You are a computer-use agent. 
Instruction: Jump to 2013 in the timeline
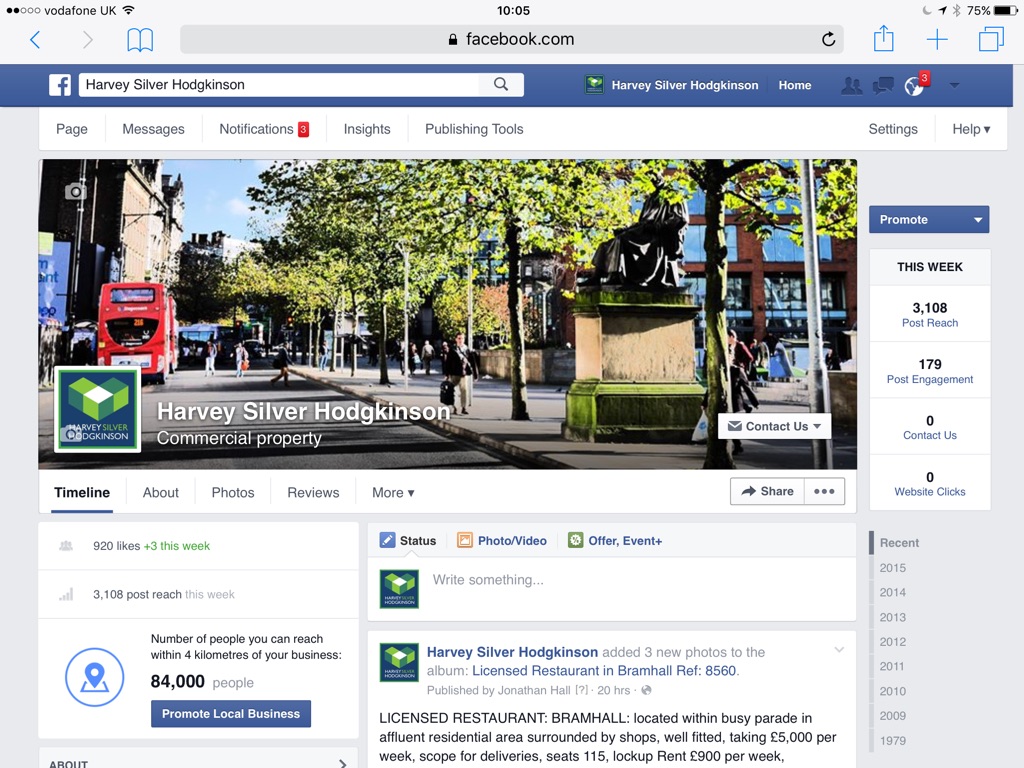[893, 617]
